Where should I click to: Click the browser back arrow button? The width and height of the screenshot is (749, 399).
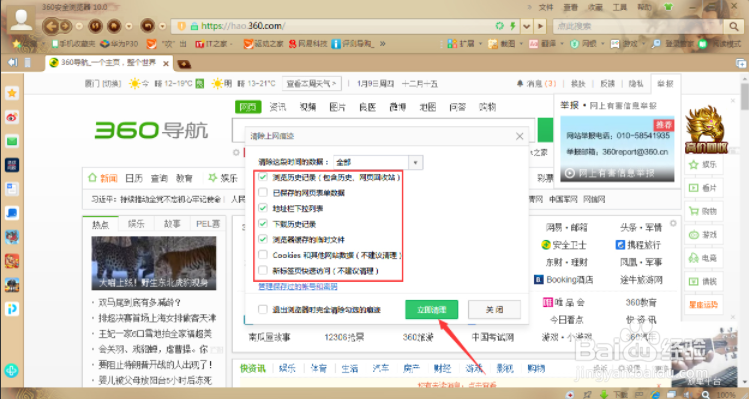tap(52, 26)
